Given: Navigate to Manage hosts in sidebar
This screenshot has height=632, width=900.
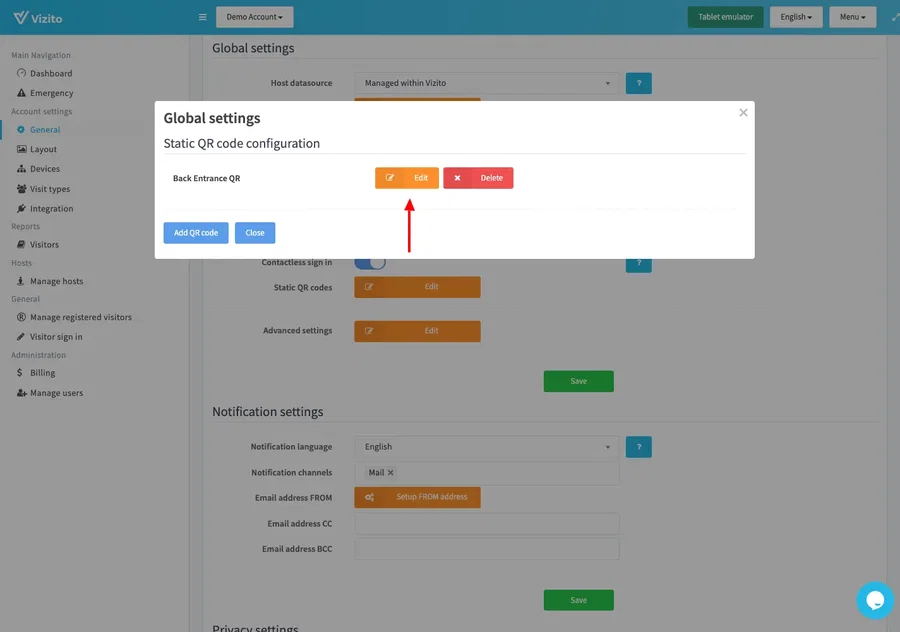Looking at the screenshot, I should click(56, 281).
